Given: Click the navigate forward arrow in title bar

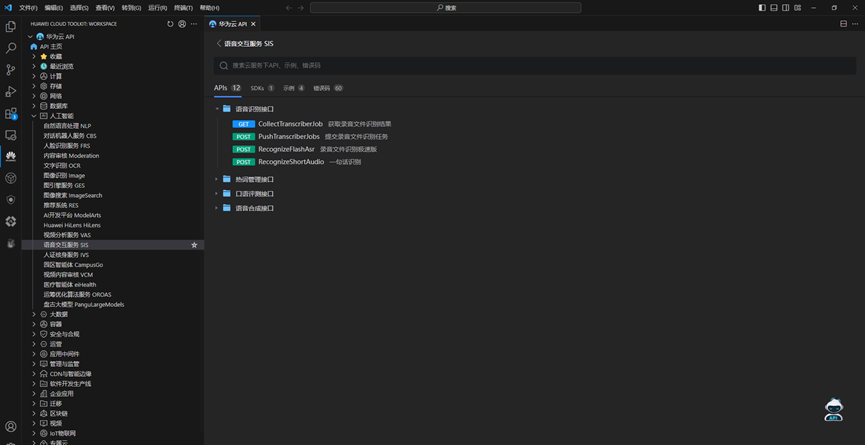Looking at the screenshot, I should 301,8.
